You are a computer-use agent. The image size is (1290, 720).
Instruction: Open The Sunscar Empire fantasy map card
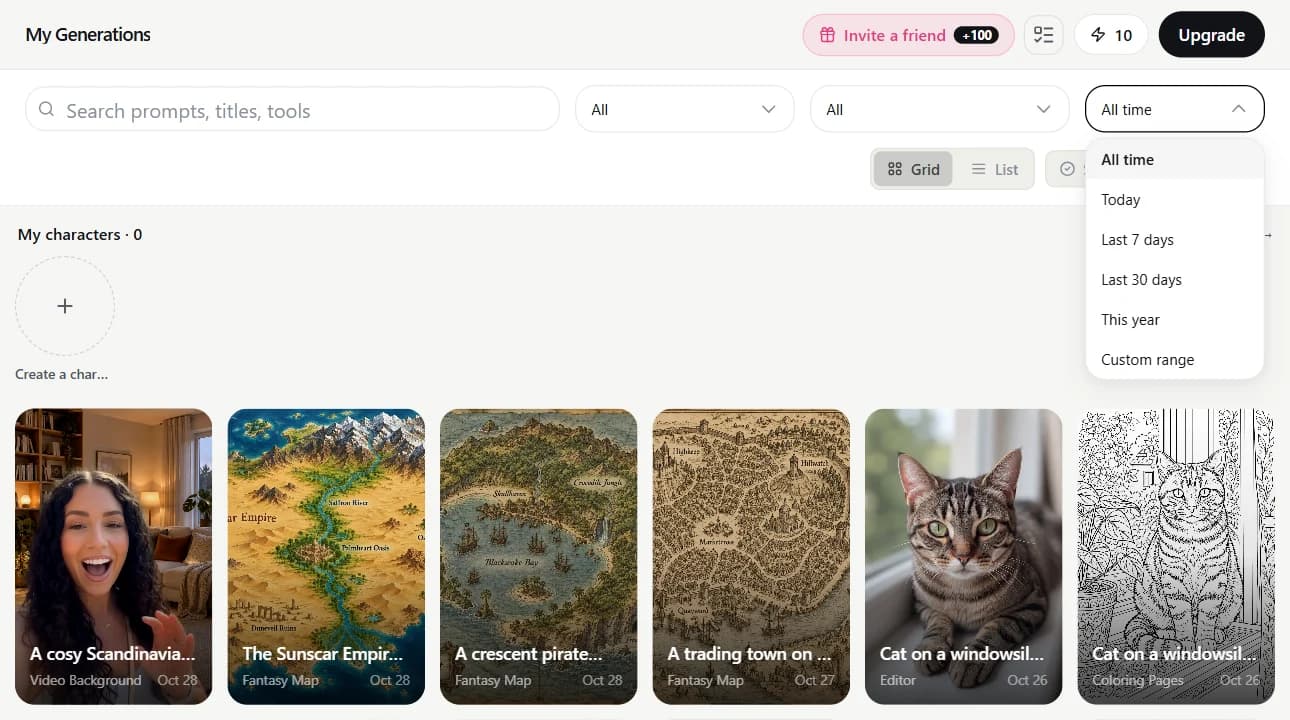(326, 556)
